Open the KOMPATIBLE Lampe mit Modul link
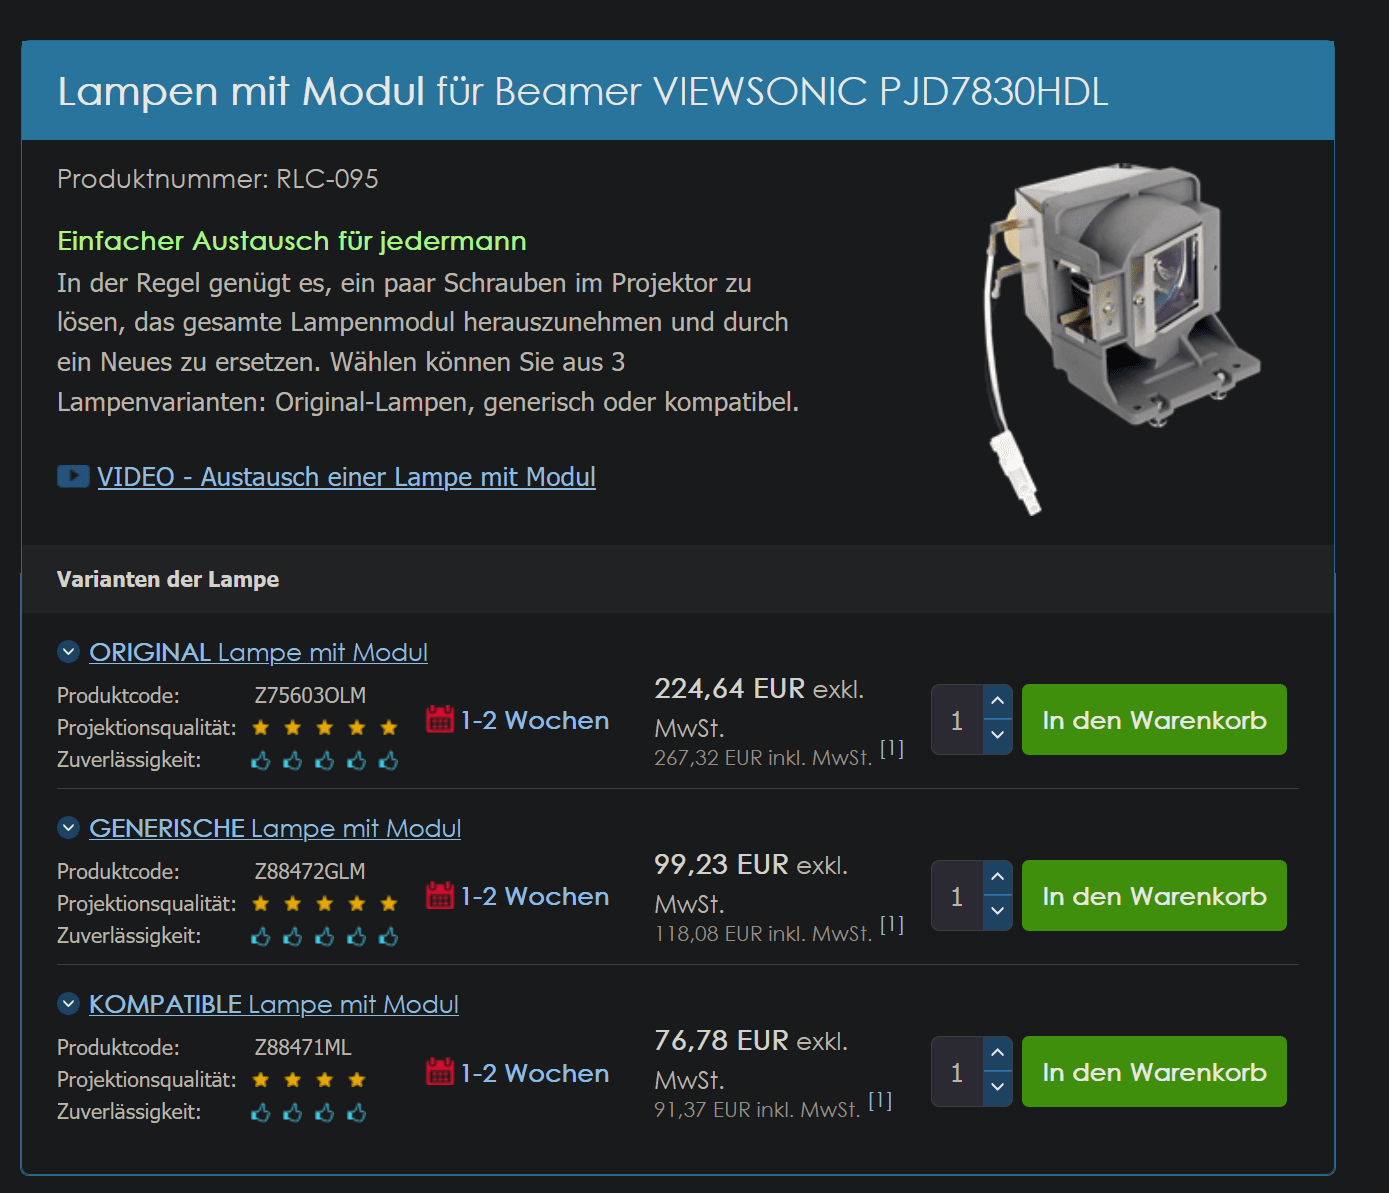The height and width of the screenshot is (1193, 1389). click(274, 1004)
